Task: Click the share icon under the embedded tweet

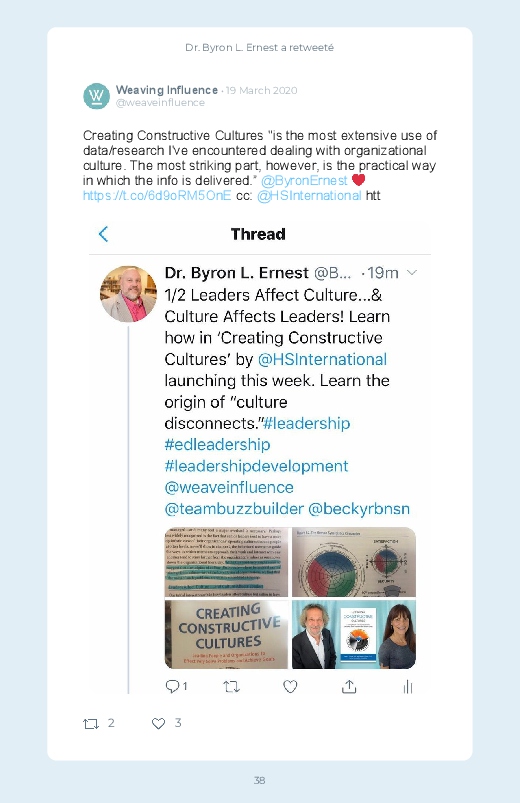Action: [x=349, y=686]
